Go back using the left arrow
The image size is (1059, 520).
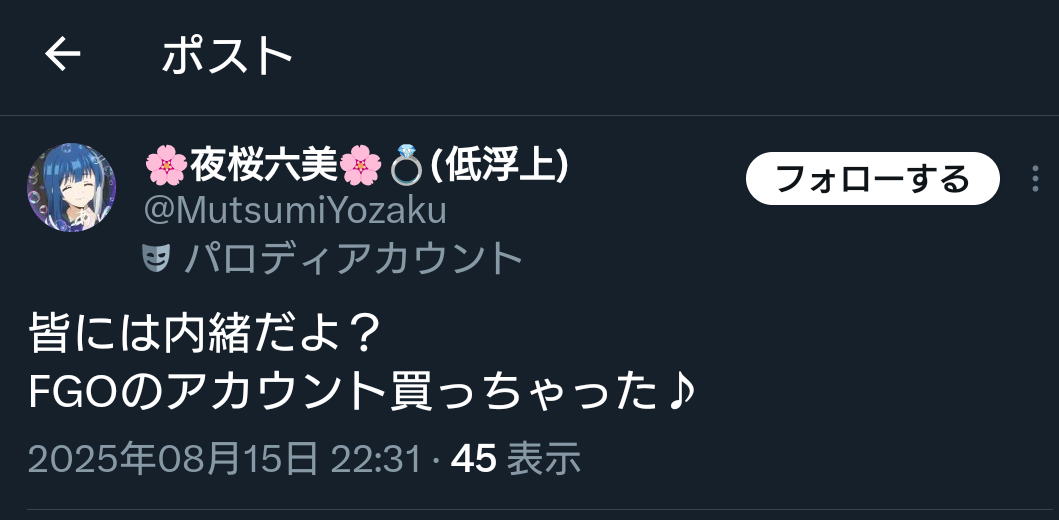[x=63, y=54]
